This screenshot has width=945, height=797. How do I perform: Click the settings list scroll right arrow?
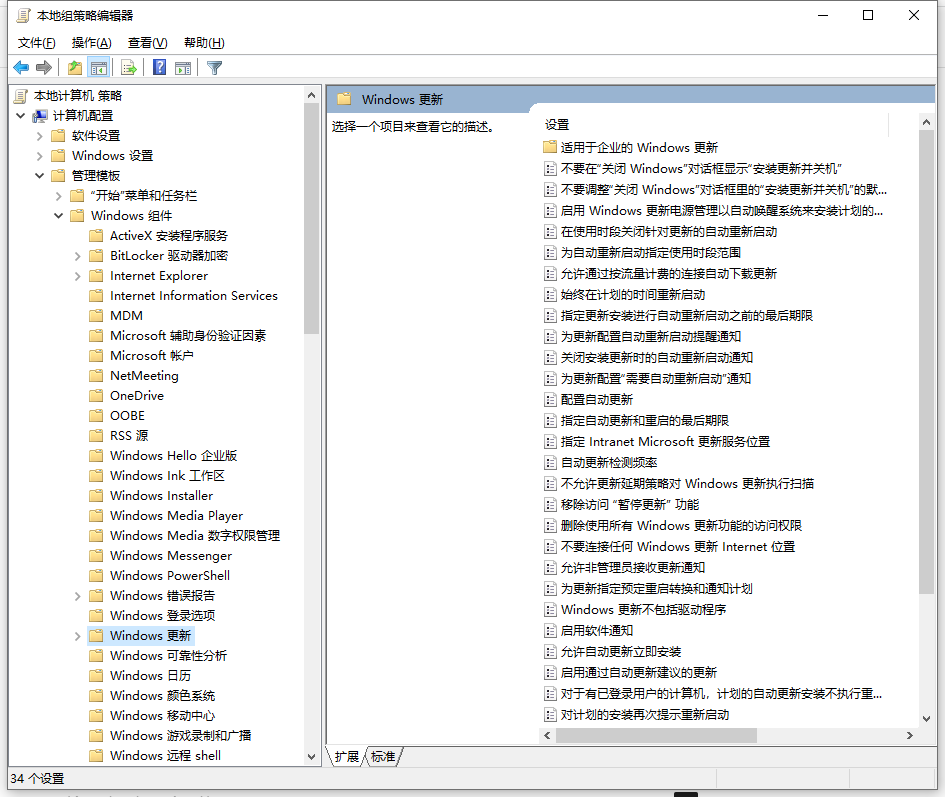click(x=910, y=736)
